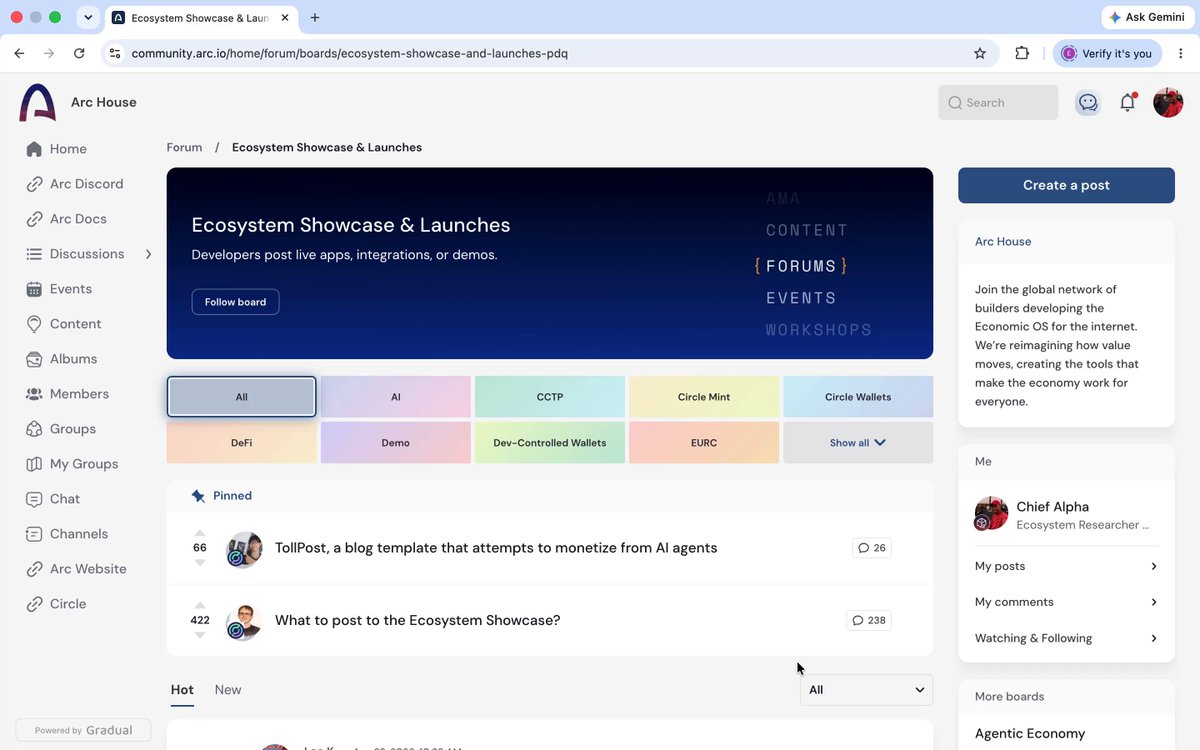The height and width of the screenshot is (750, 1200).
Task: Bookmark this page with the star icon
Action: coord(980,53)
